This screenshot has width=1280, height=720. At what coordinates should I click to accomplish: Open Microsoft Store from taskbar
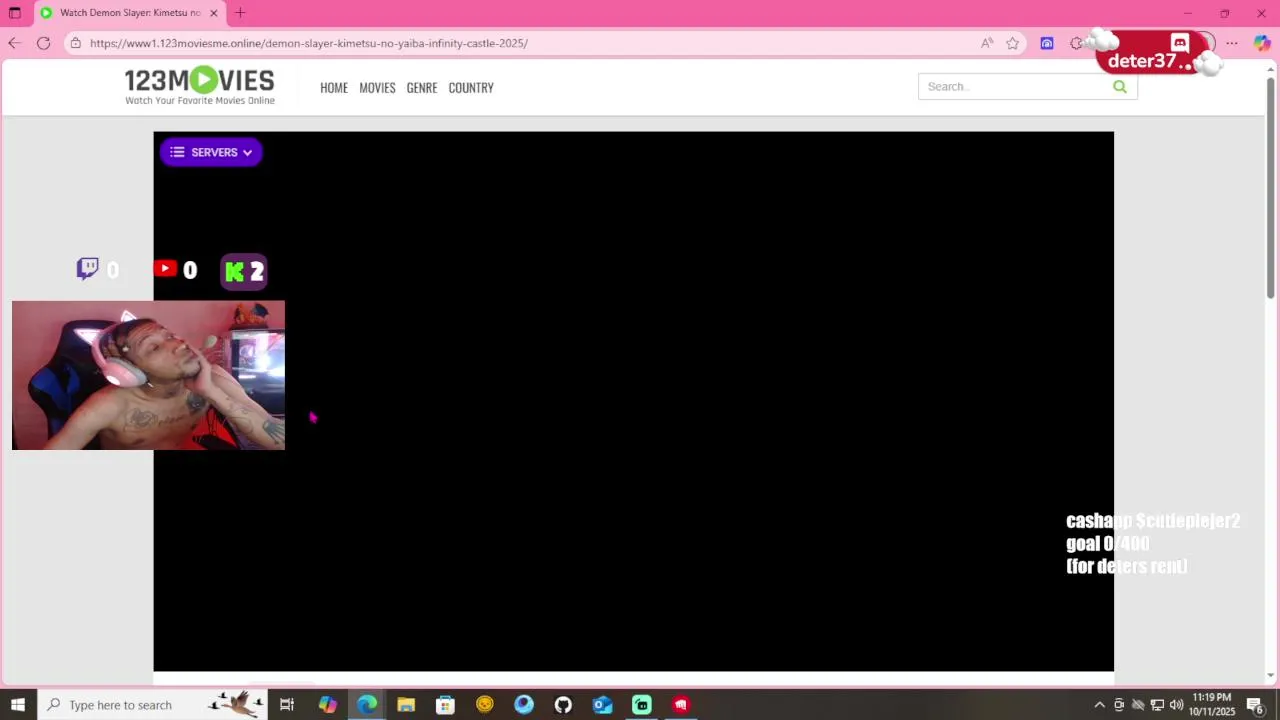point(445,705)
